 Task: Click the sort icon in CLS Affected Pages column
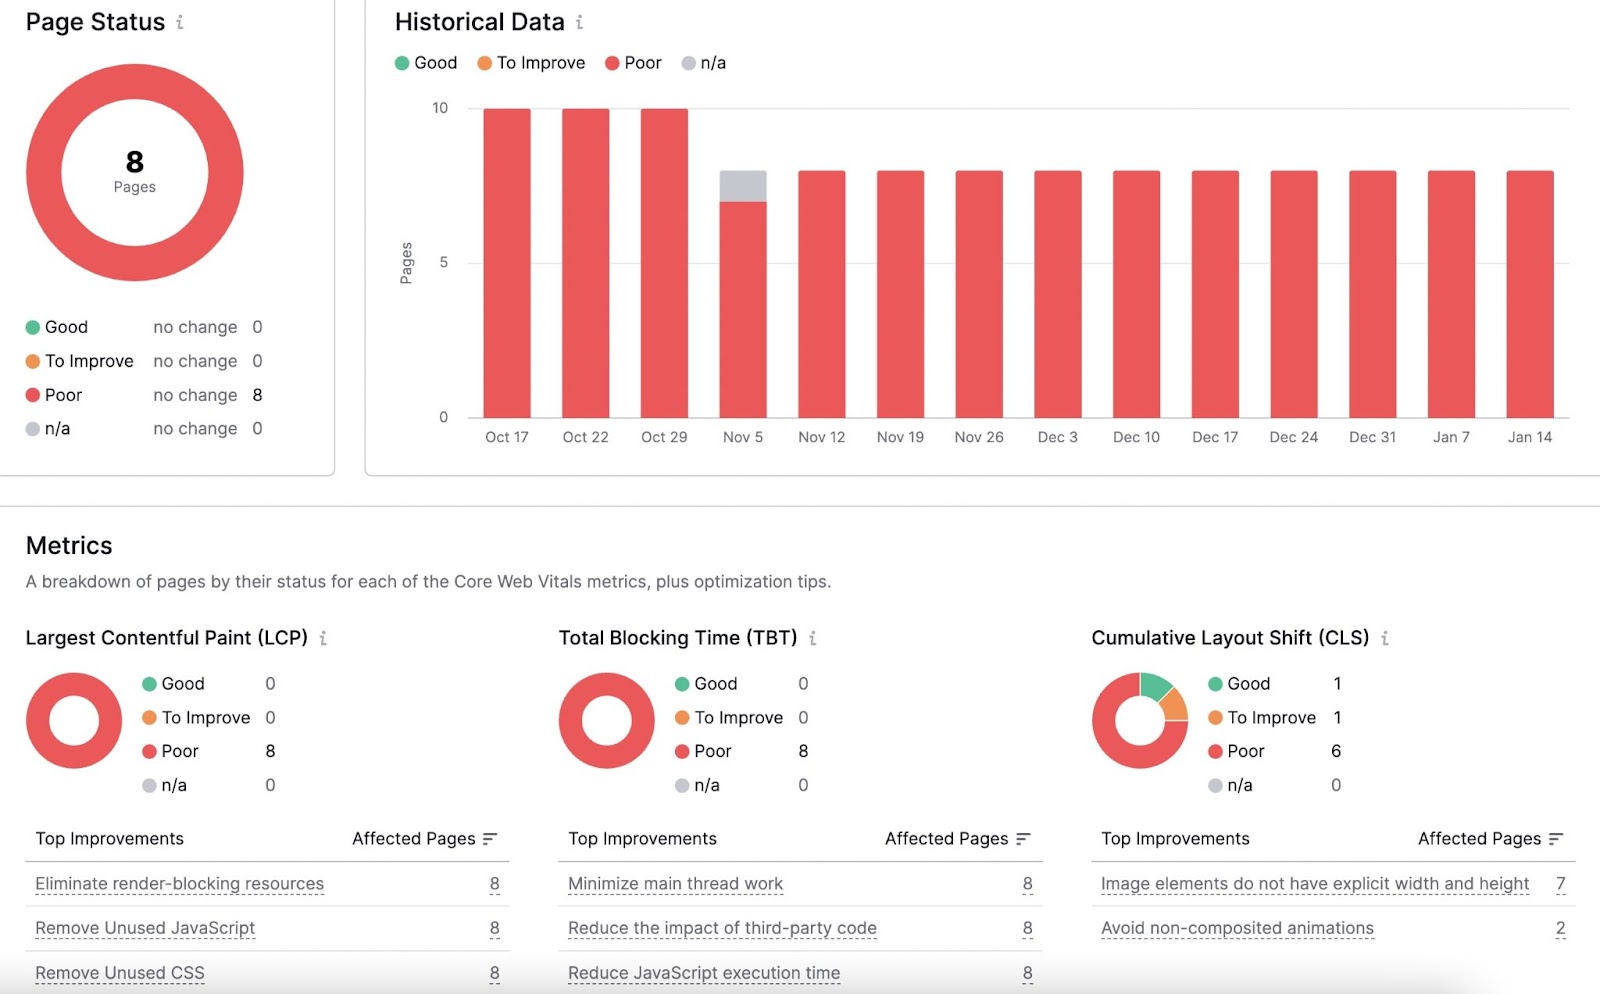tap(1556, 838)
